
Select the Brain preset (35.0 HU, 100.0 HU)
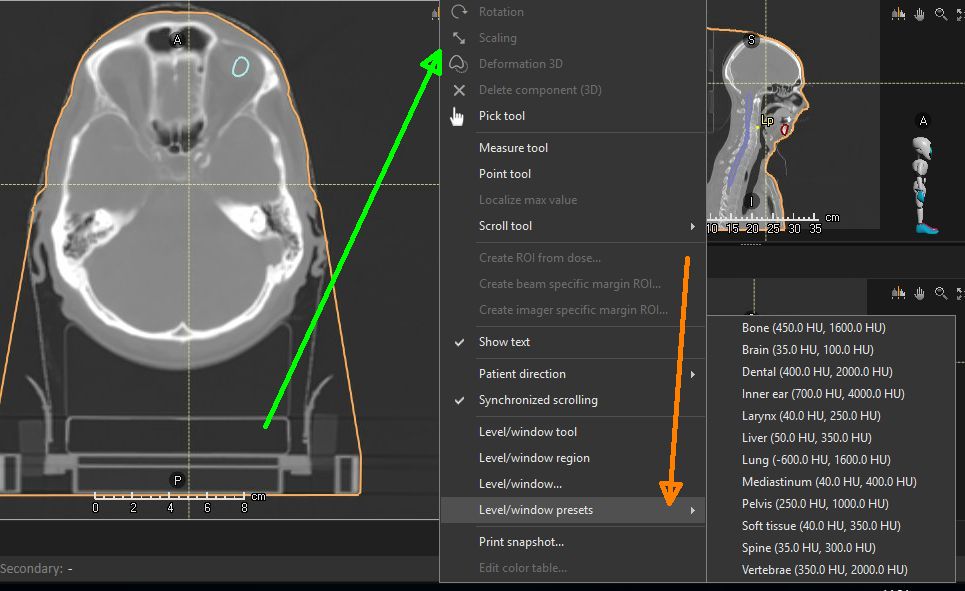pyautogui.click(x=807, y=350)
